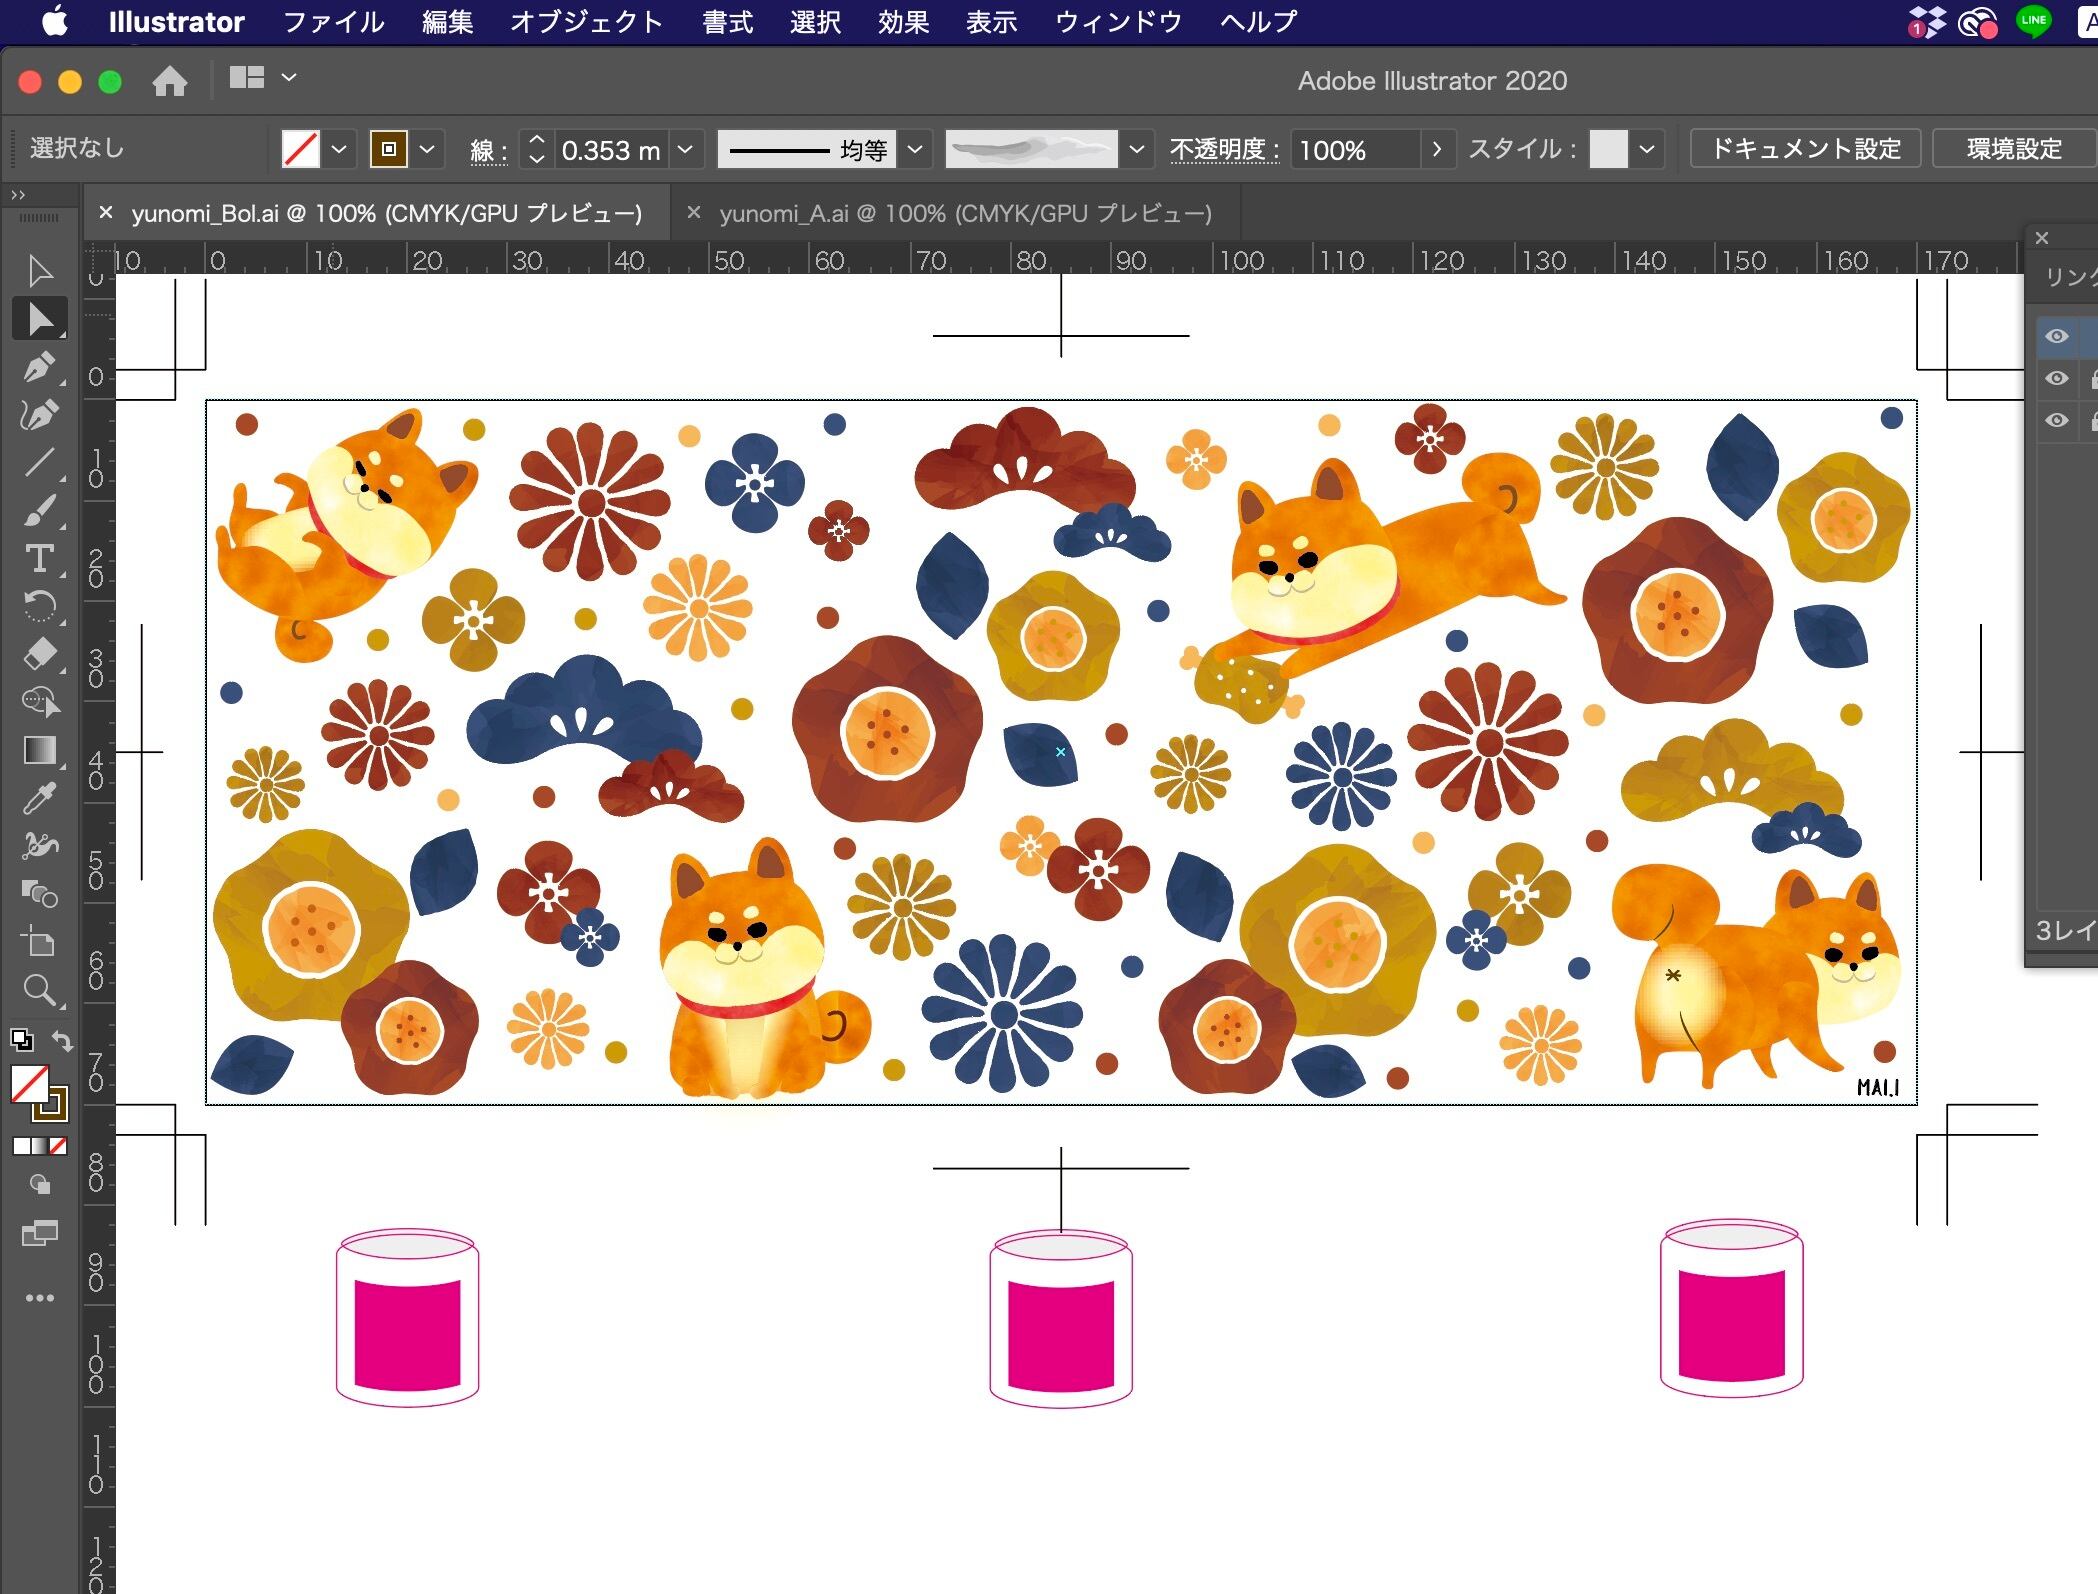Click the ドキュメント設定 button

[x=1805, y=149]
